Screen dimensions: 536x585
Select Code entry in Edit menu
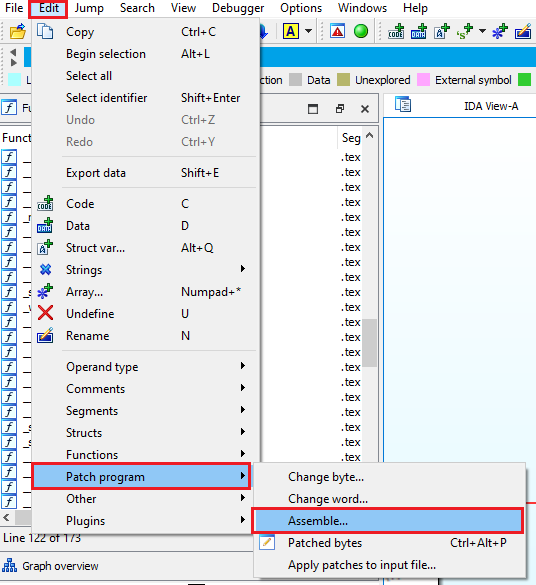click(x=145, y=204)
